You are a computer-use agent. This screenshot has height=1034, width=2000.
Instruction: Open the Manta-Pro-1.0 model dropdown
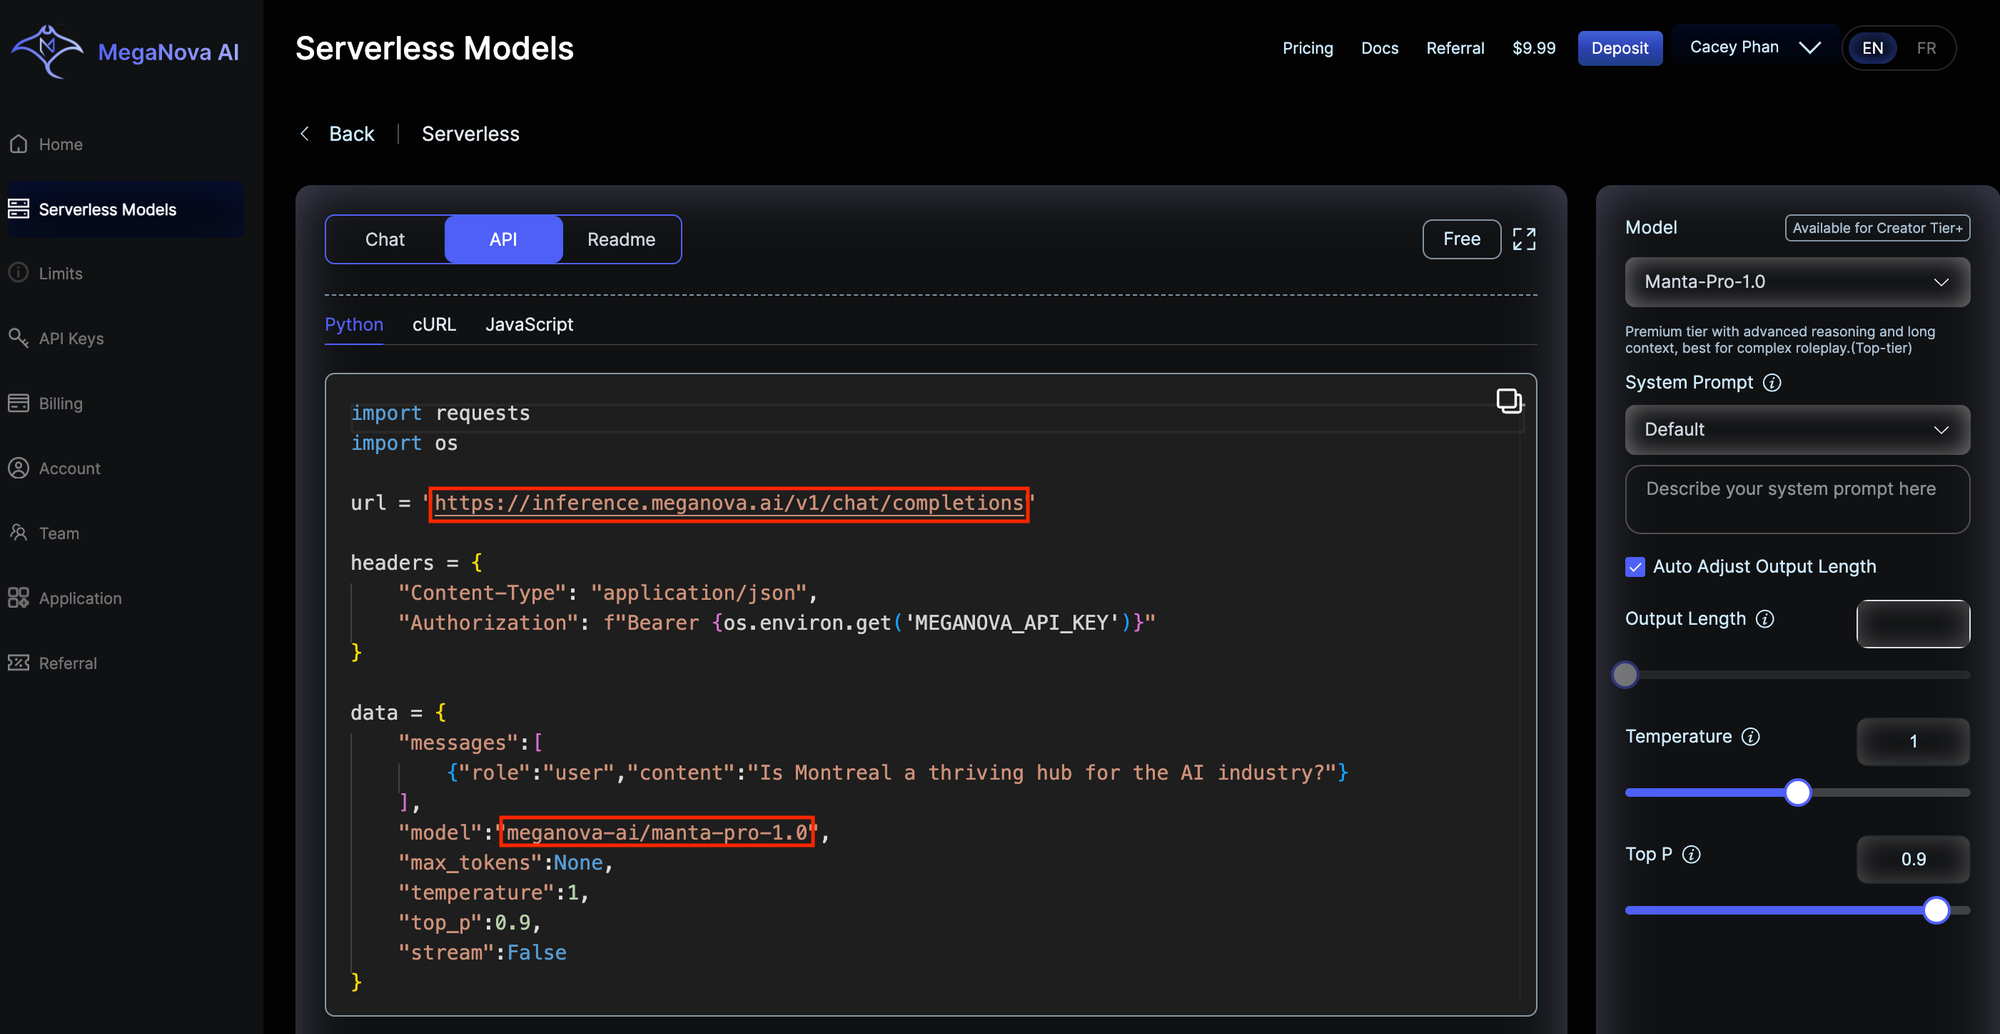[x=1797, y=282]
